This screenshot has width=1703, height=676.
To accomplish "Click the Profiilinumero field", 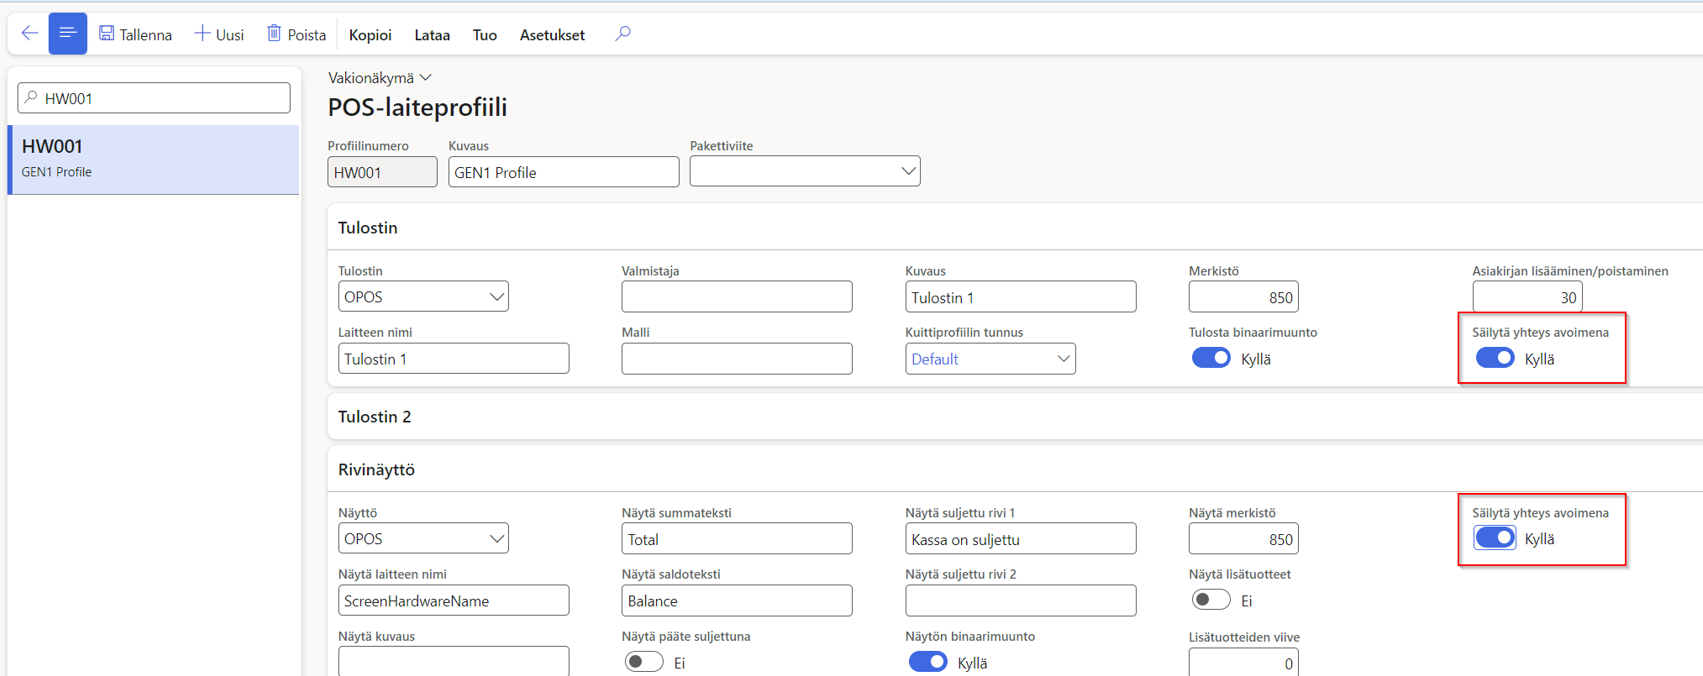I will [382, 172].
